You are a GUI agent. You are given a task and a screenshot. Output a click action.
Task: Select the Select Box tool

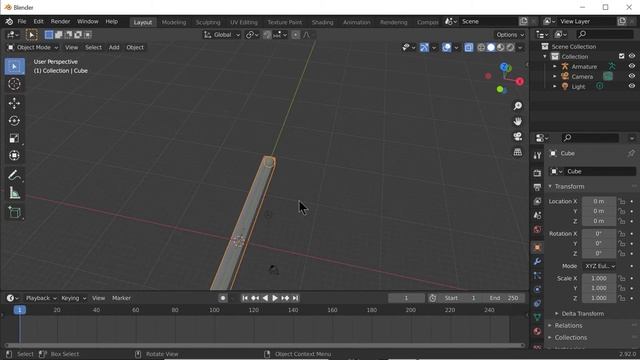[14, 67]
